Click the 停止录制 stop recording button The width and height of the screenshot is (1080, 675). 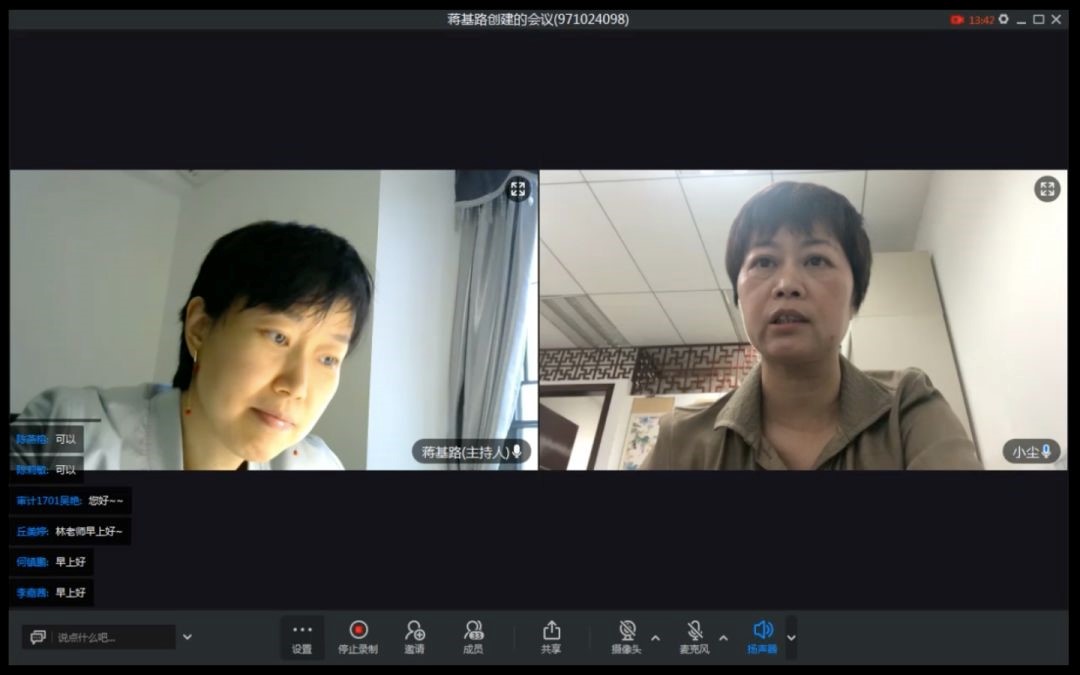coord(358,637)
